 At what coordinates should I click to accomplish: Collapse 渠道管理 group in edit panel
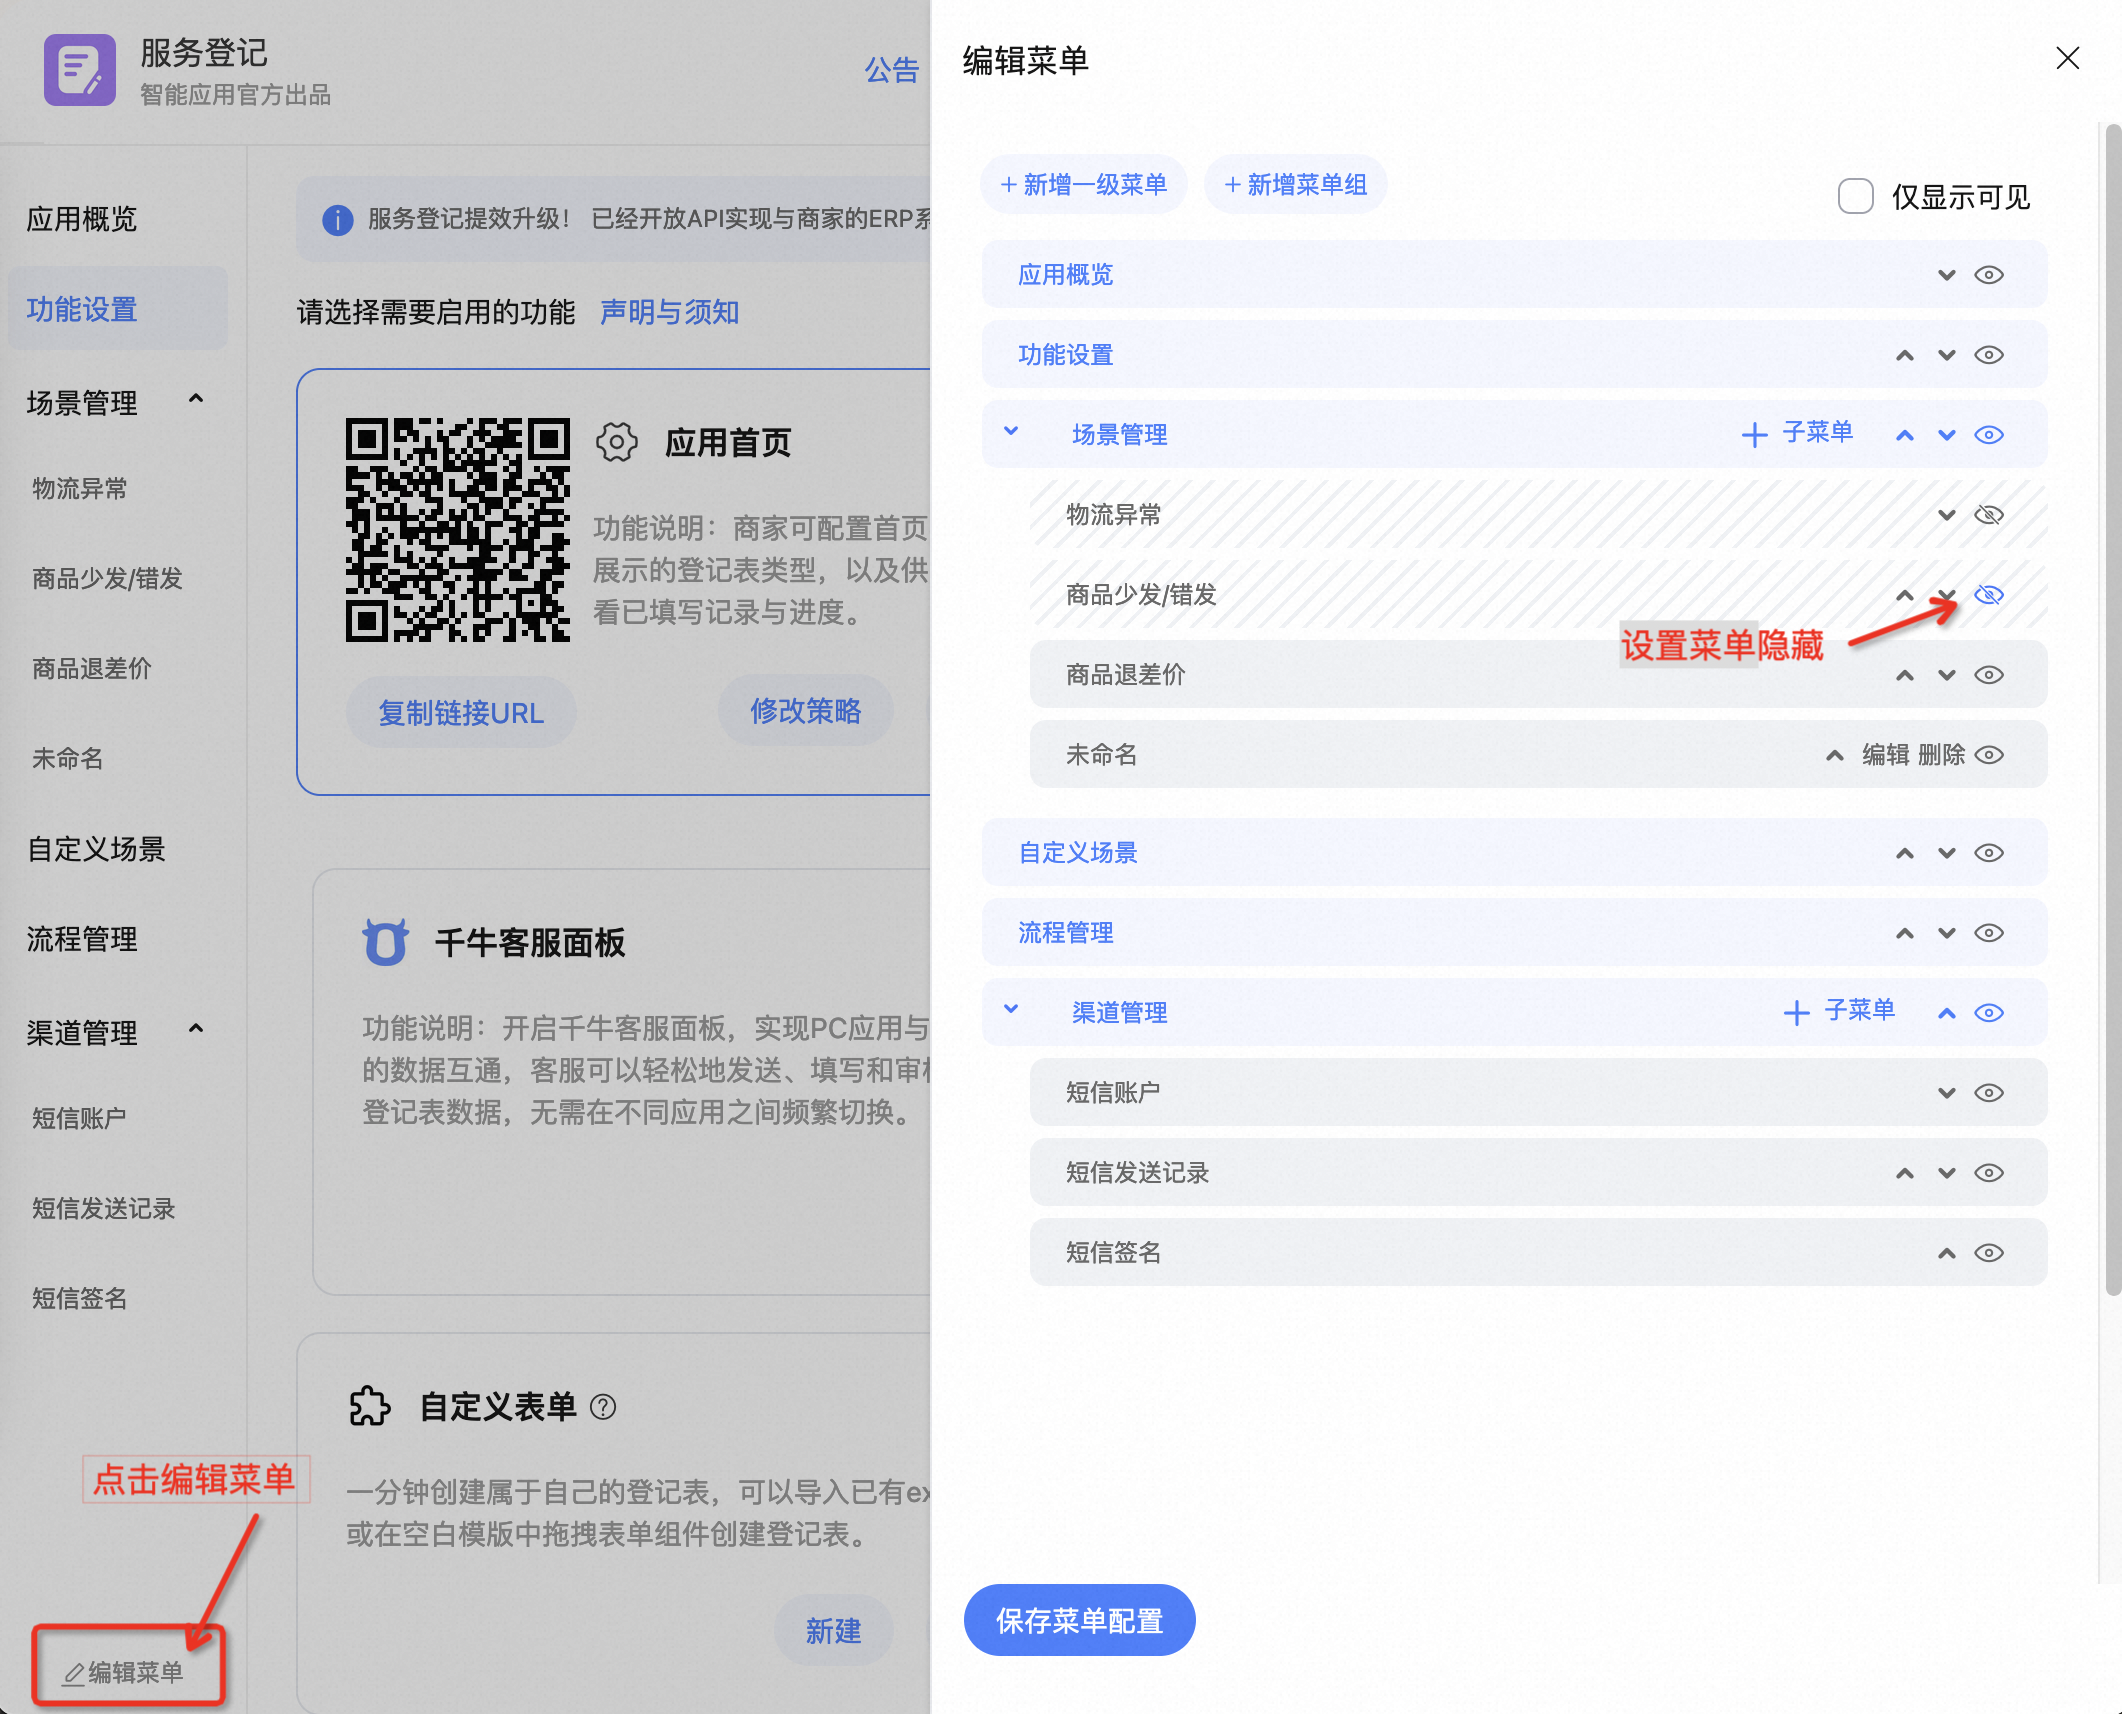1011,1009
